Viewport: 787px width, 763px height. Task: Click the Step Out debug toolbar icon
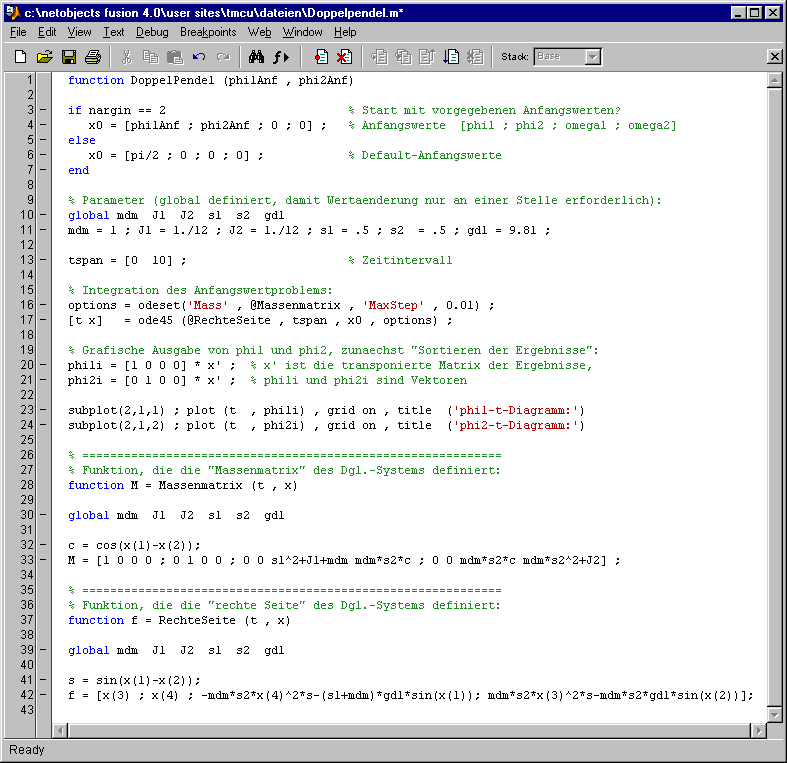pyautogui.click(x=427, y=57)
